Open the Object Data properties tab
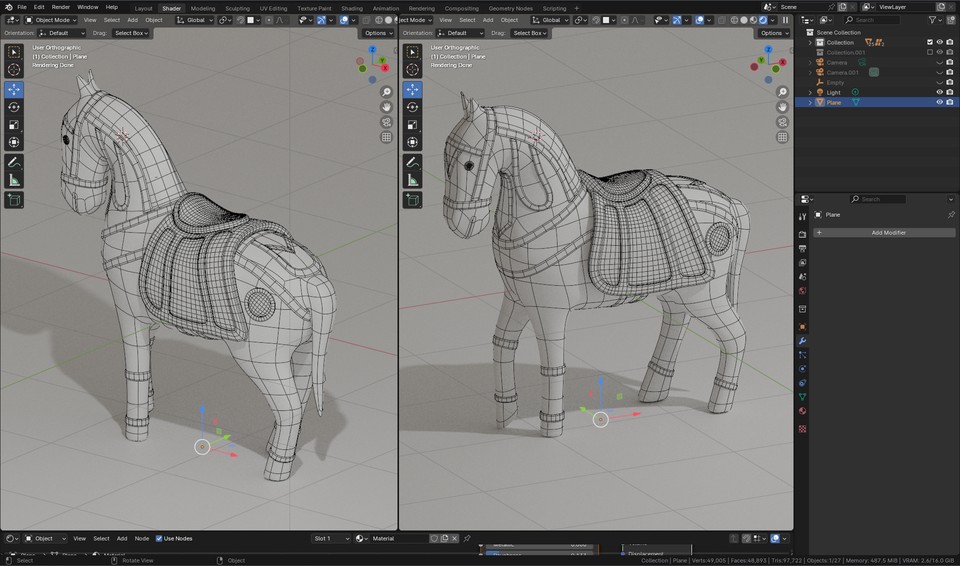 (803, 397)
